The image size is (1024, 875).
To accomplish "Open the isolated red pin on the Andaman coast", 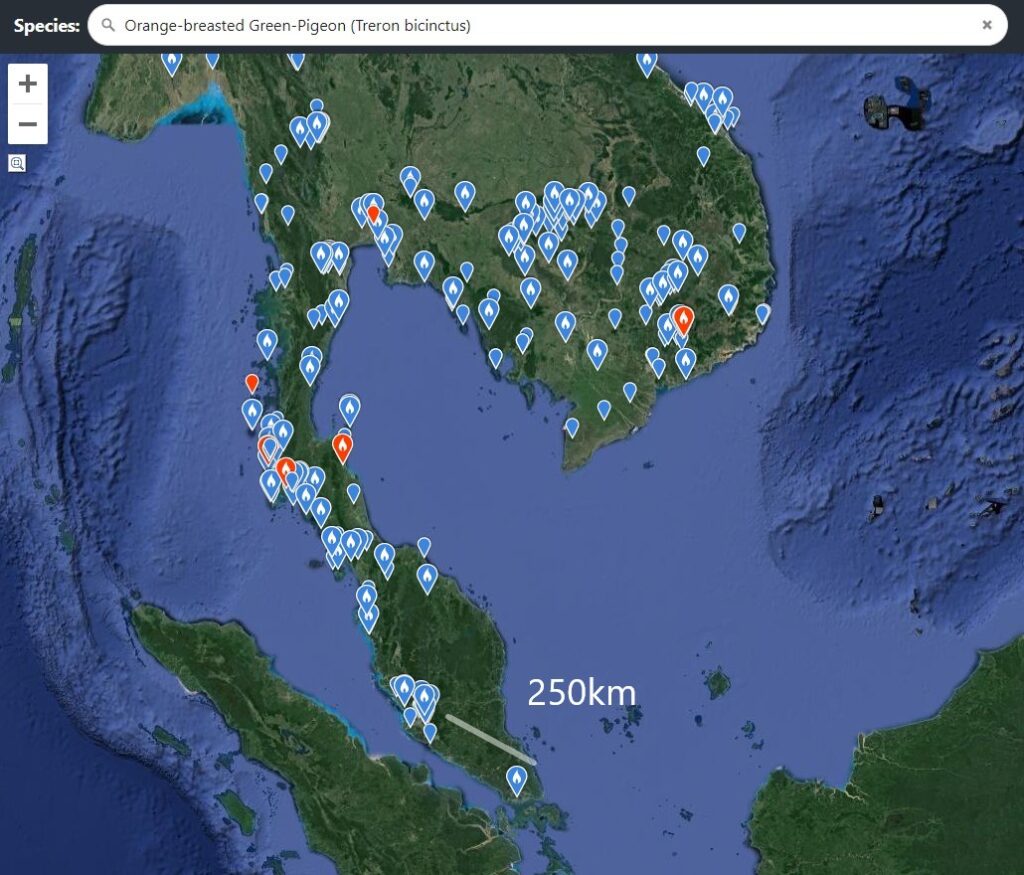I will tap(252, 381).
